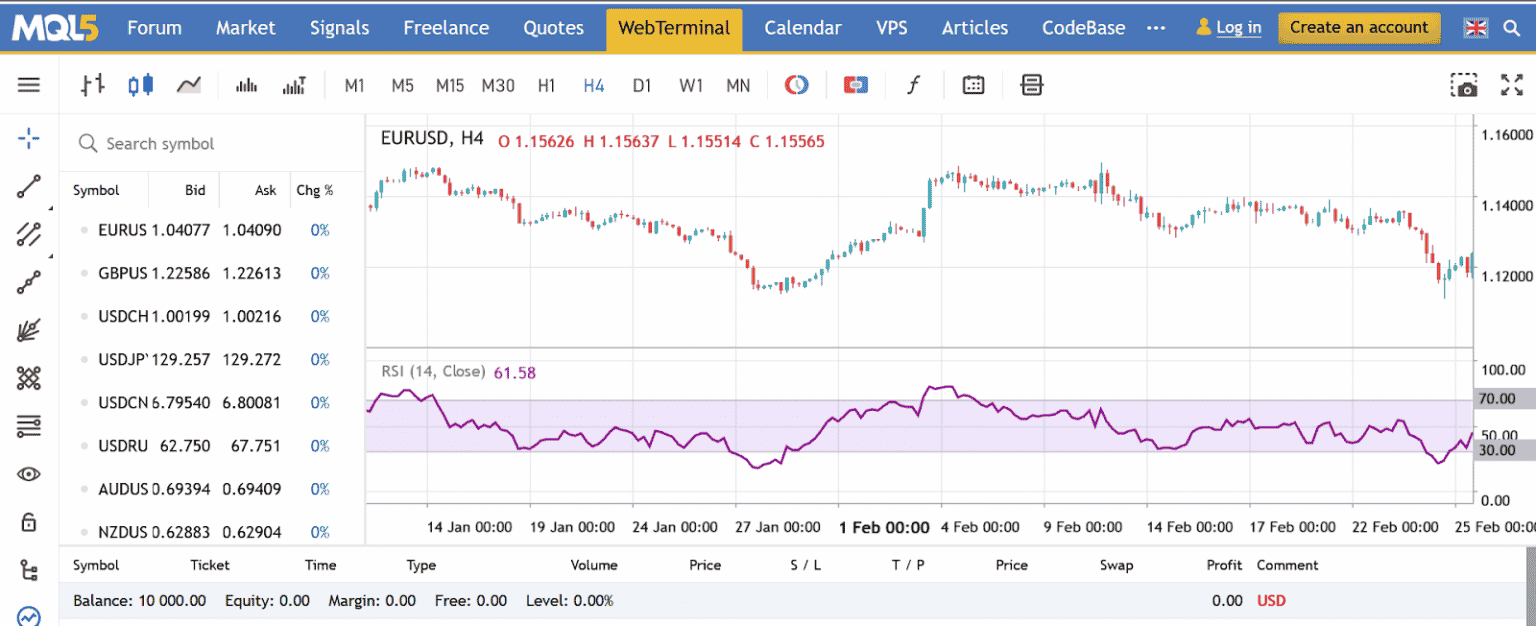
Task: Select the WebTerminal tab
Action: click(674, 28)
